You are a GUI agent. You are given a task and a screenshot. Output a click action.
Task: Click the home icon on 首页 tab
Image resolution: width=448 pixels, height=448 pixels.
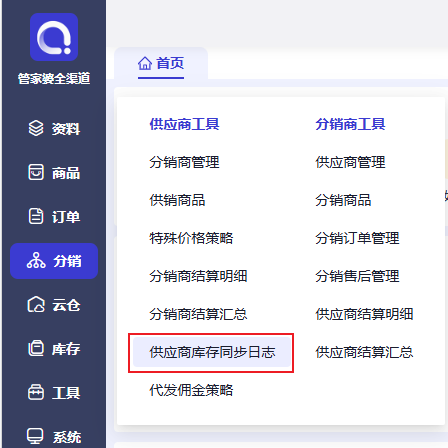click(x=145, y=63)
